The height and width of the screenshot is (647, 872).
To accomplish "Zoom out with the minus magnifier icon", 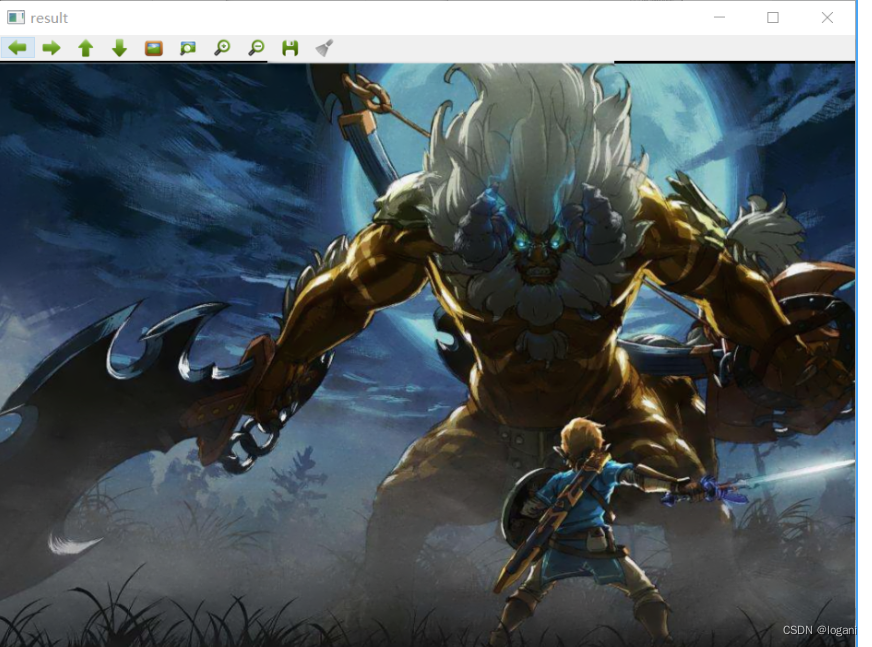I will (256, 48).
